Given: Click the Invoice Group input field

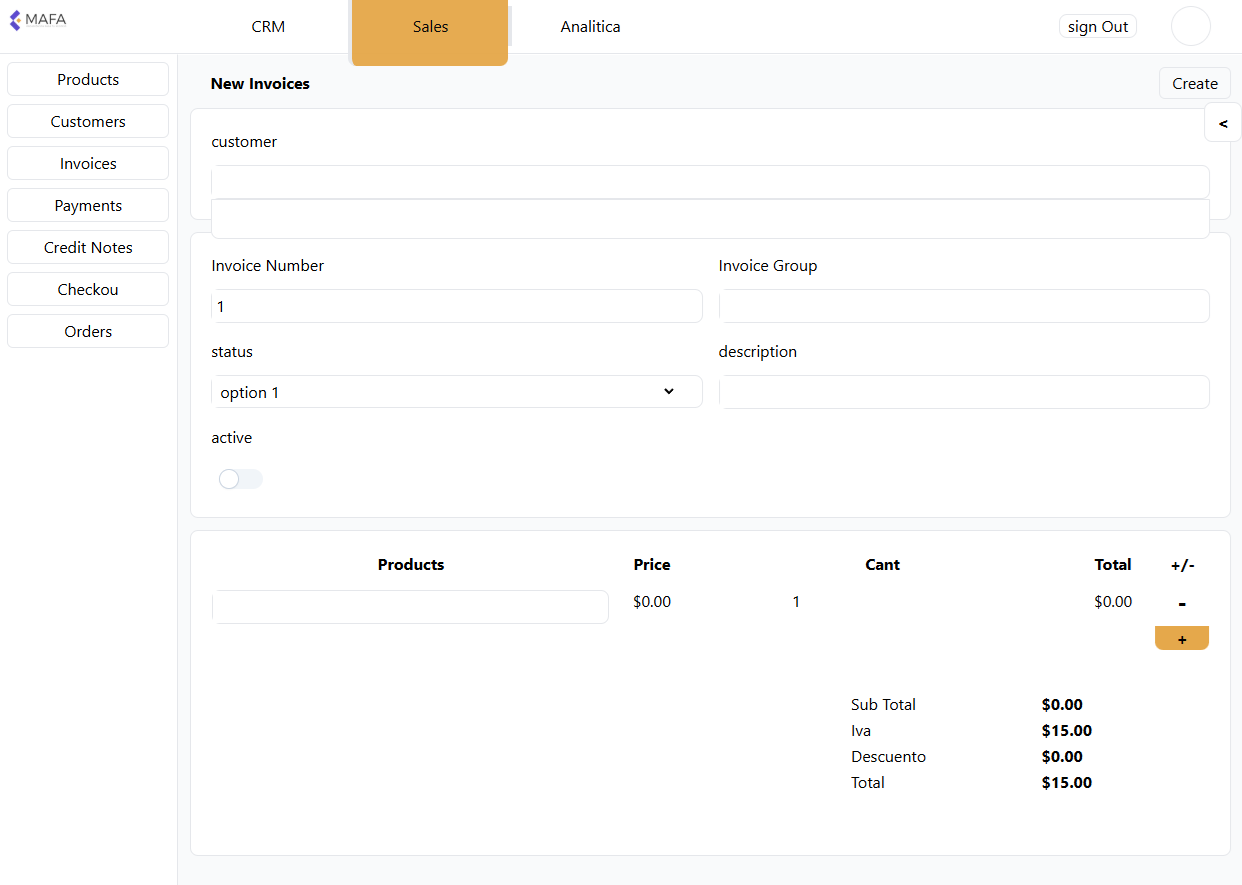Looking at the screenshot, I should (964, 306).
